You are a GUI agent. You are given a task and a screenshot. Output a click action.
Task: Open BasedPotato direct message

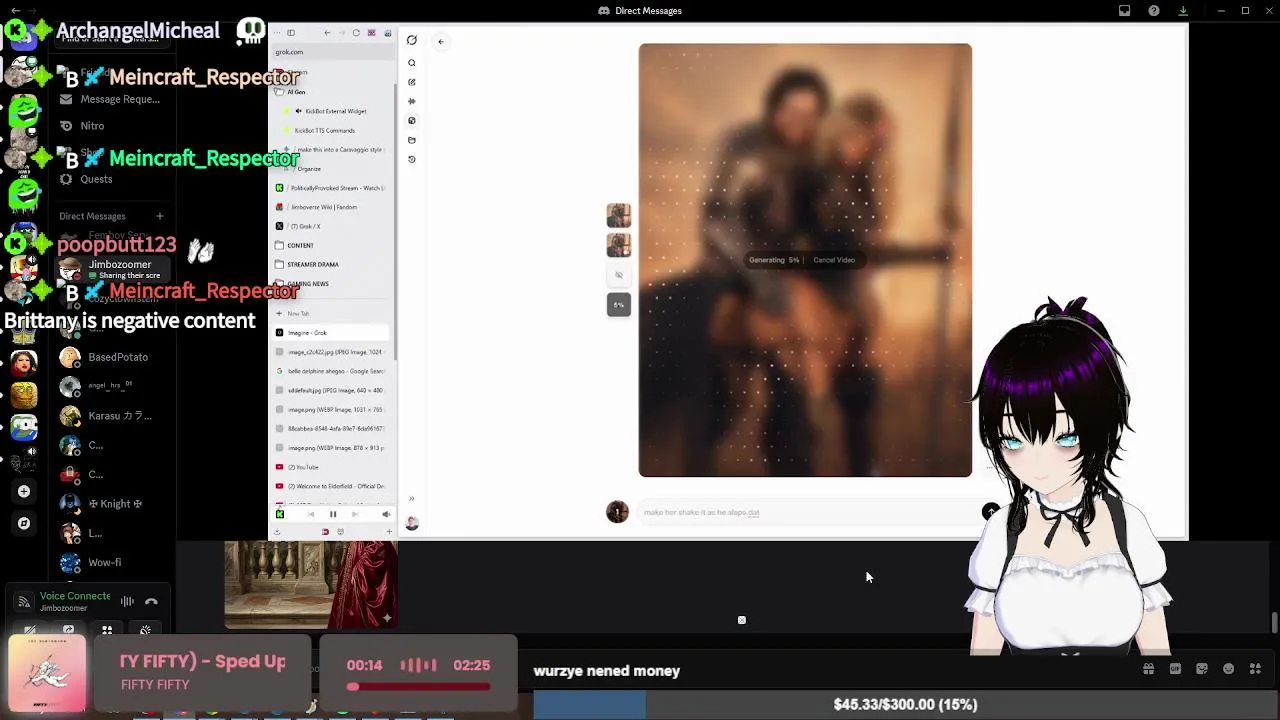(x=112, y=357)
